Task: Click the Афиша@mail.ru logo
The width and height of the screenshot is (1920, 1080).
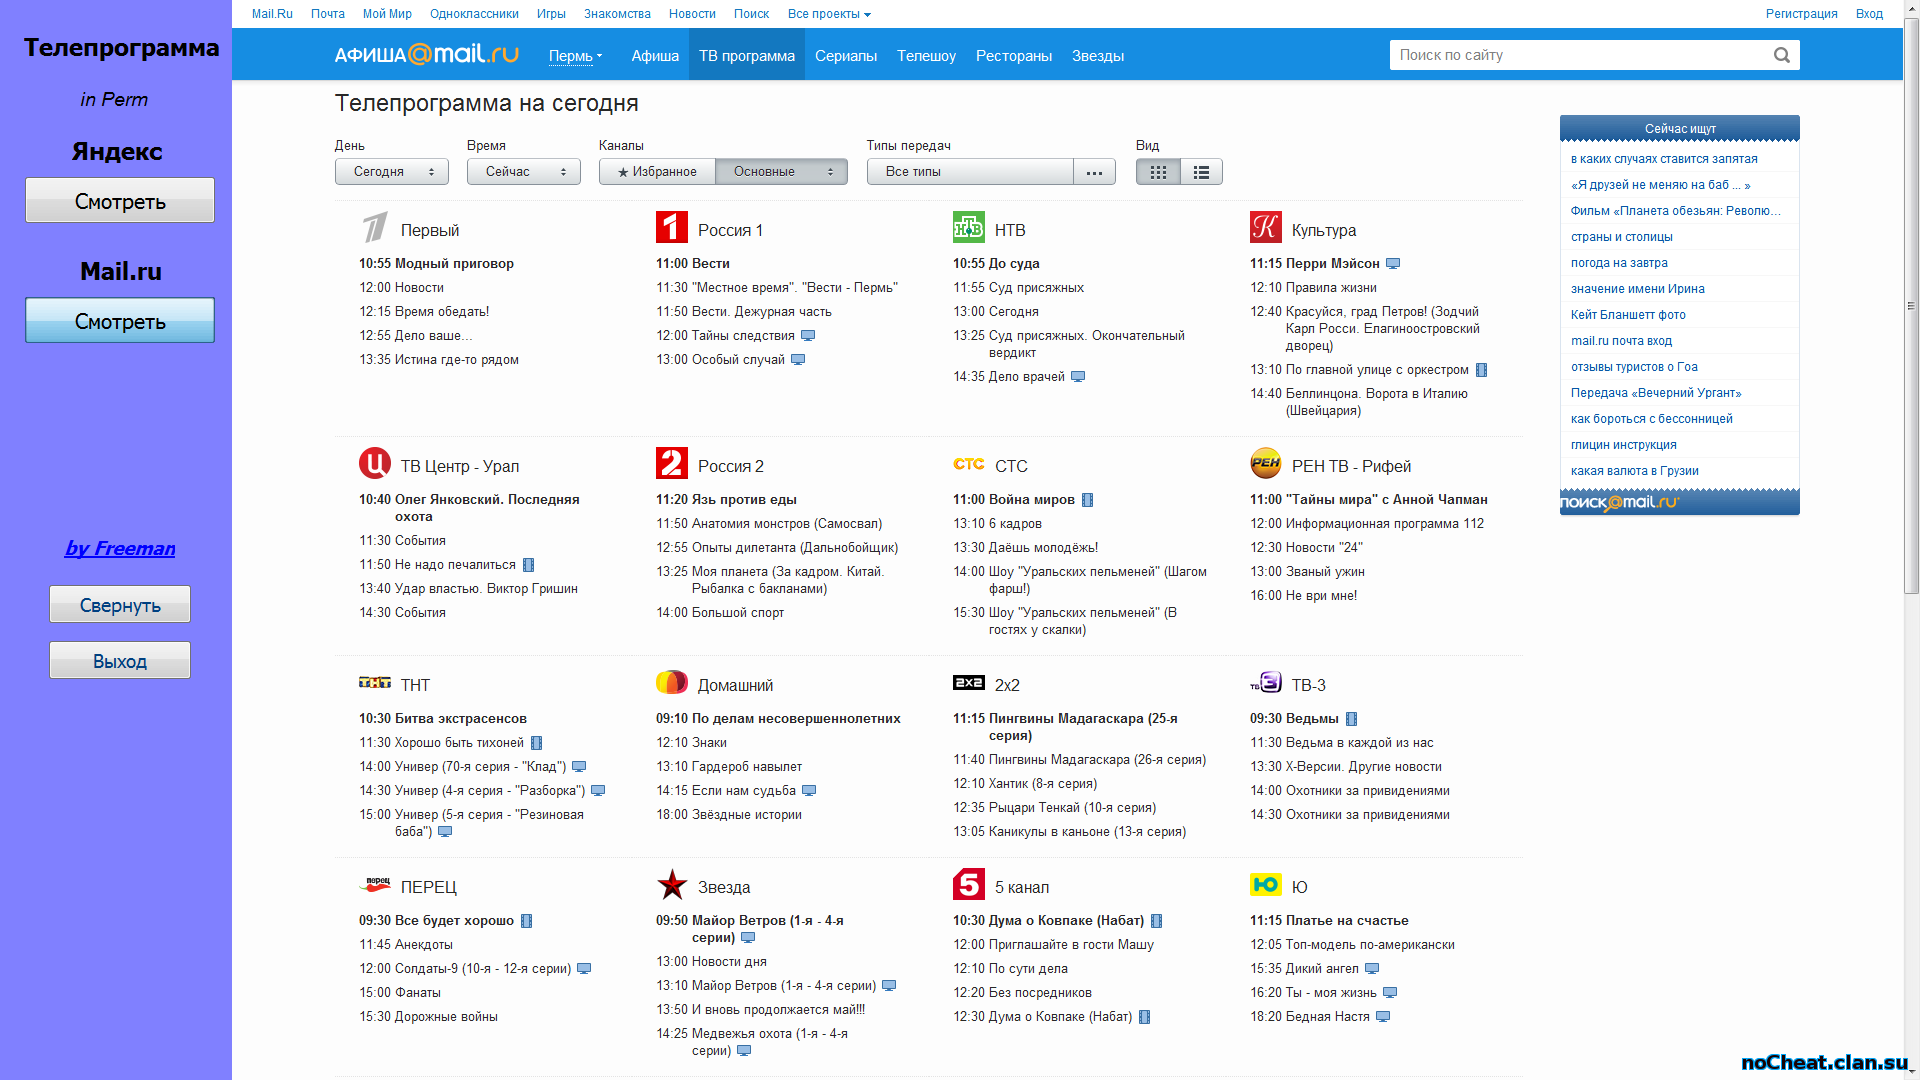Action: (427, 54)
